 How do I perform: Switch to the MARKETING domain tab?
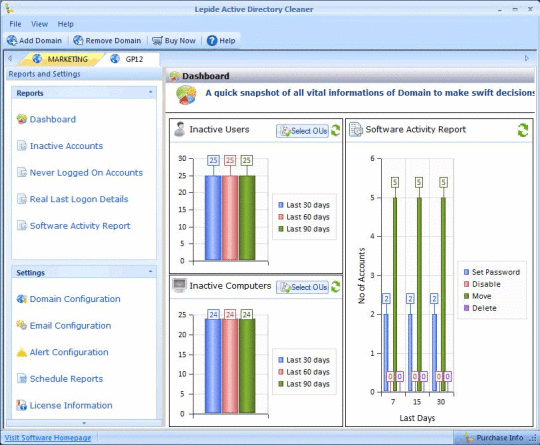[x=62, y=59]
